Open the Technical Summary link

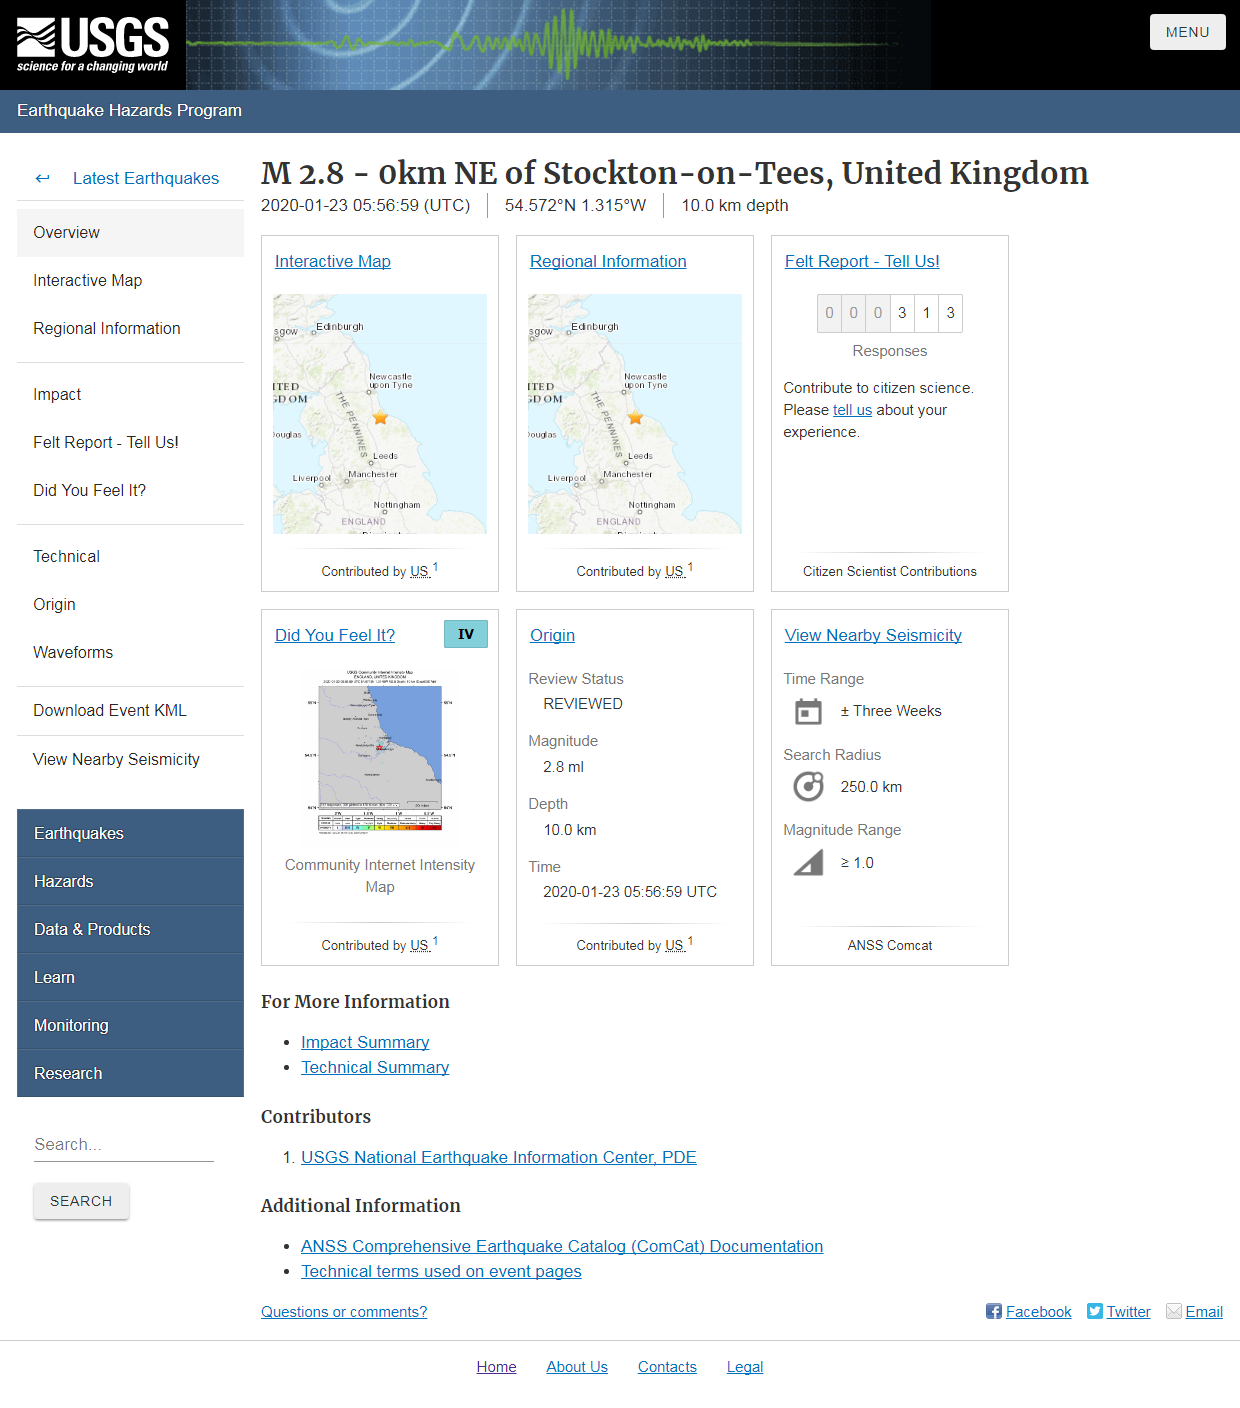coord(375,1067)
